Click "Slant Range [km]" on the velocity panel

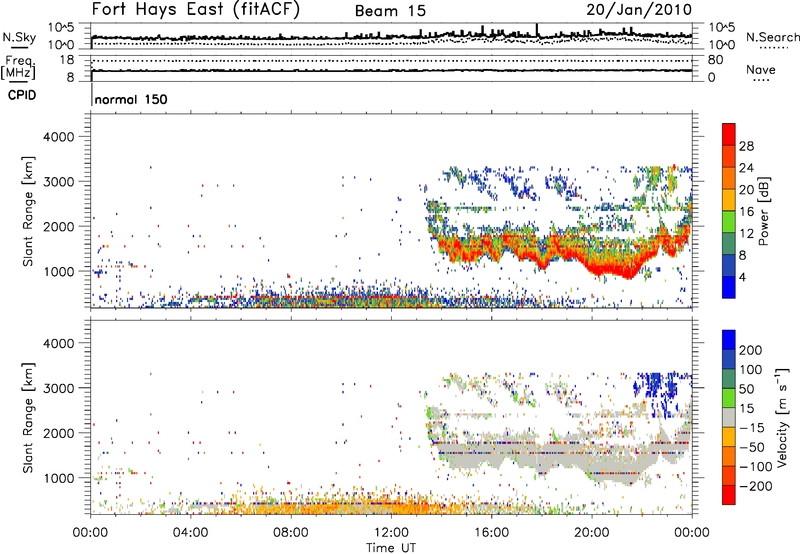click(x=28, y=417)
